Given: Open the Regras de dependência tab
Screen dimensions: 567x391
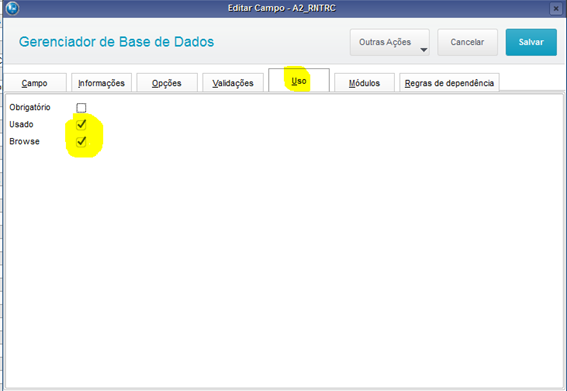Looking at the screenshot, I should (x=449, y=83).
